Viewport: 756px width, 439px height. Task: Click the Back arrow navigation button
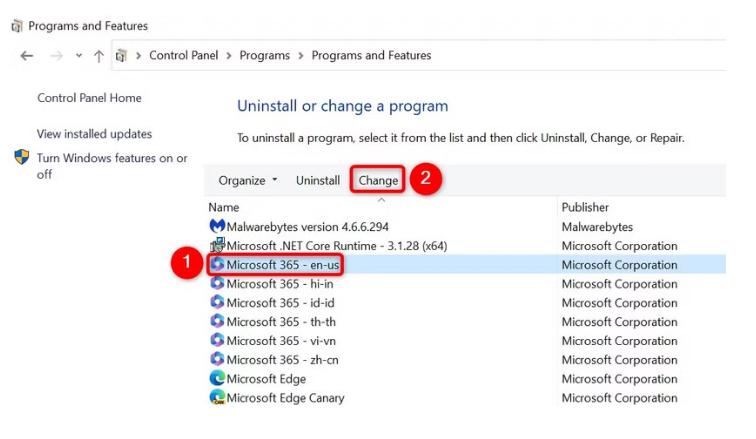pyautogui.click(x=27, y=56)
